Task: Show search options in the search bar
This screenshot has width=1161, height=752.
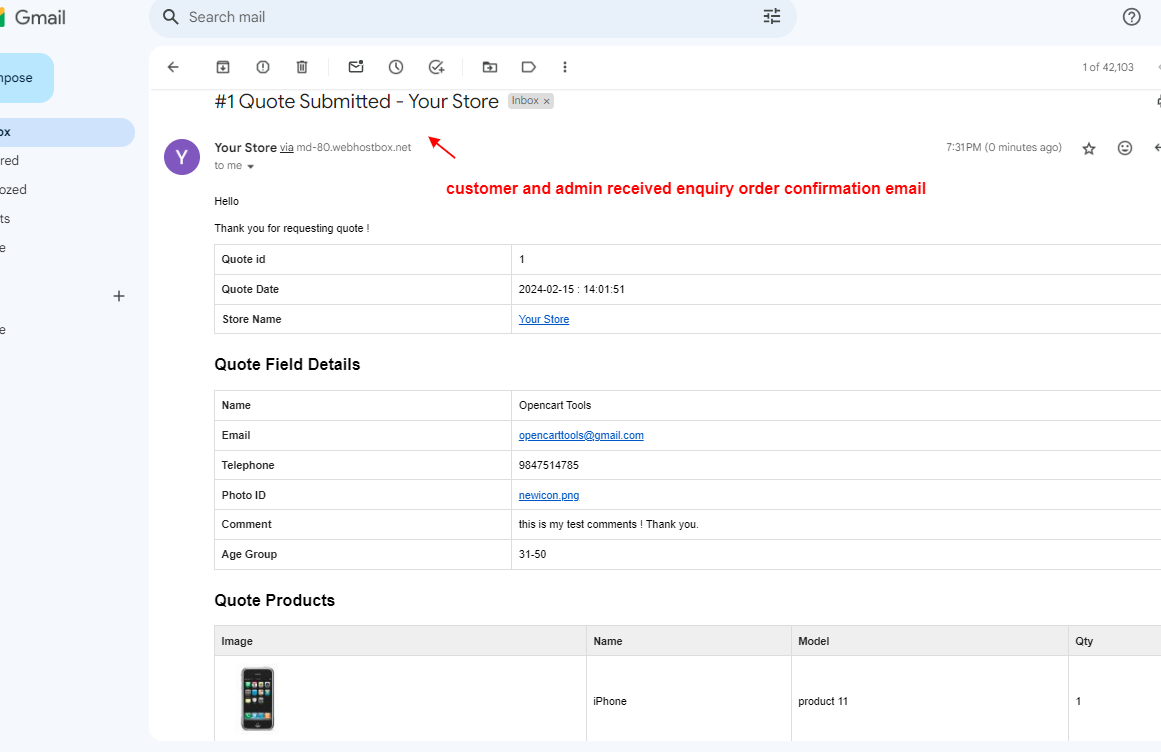Action: point(772,17)
